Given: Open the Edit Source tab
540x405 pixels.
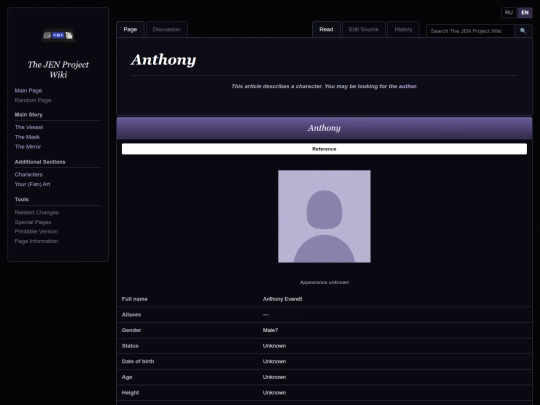Looking at the screenshot, I should pos(364,30).
